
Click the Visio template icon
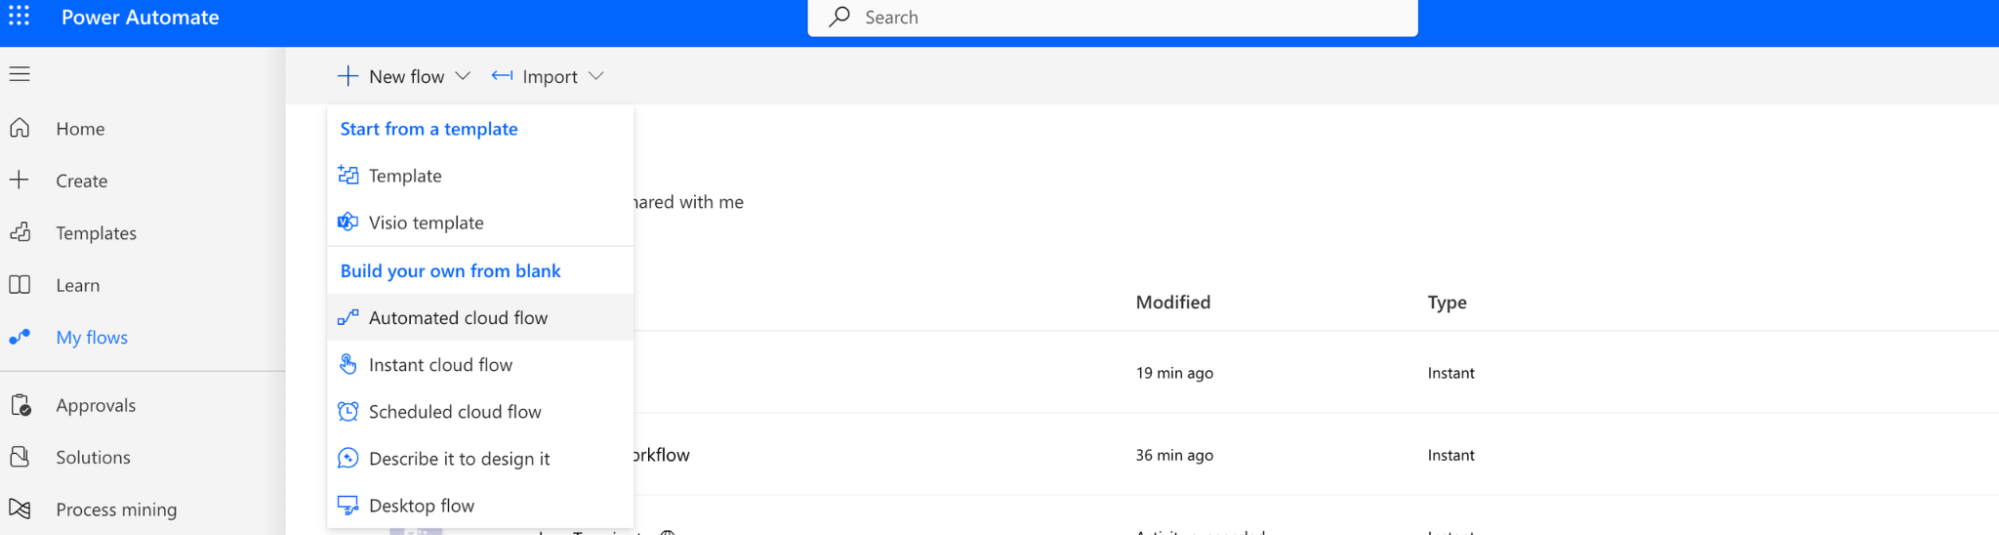coord(348,222)
